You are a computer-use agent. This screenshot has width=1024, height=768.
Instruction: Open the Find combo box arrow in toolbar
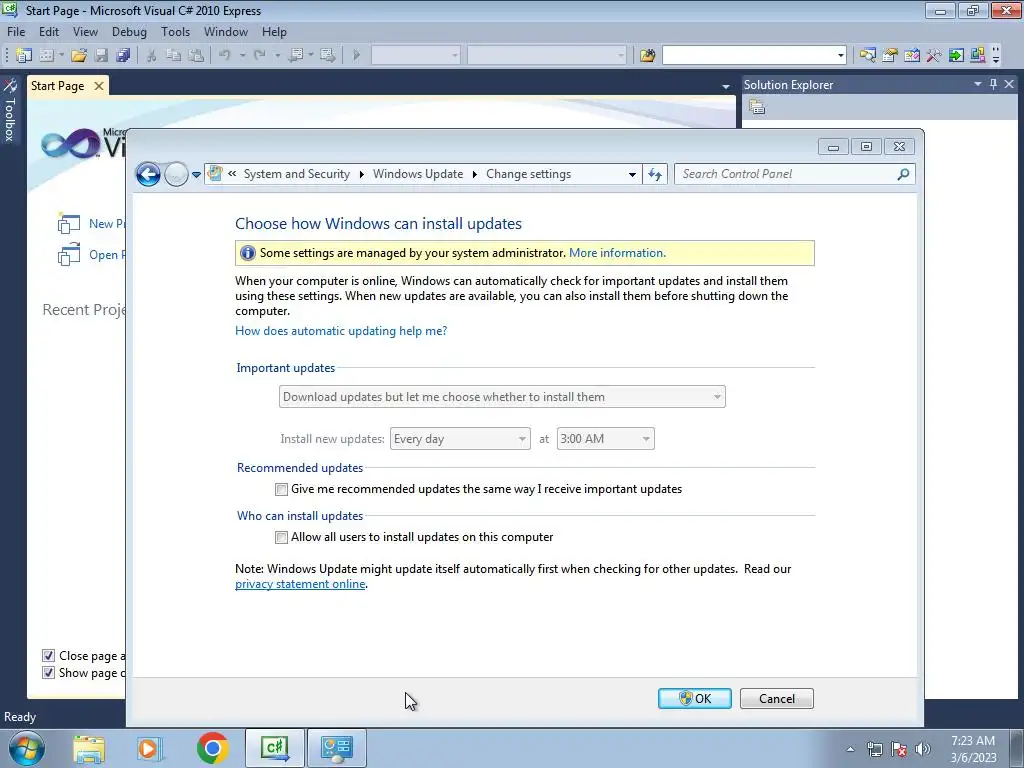[x=840, y=56]
